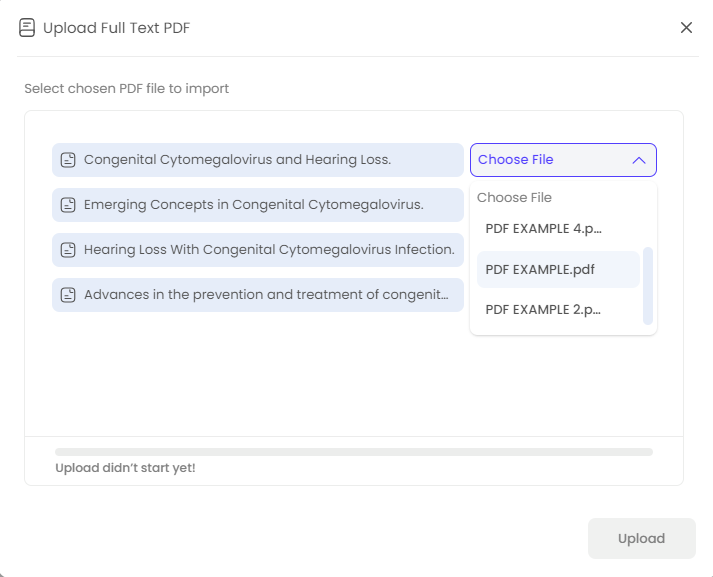Click the document icon beside Upload Full Text PDF title

(x=27, y=28)
